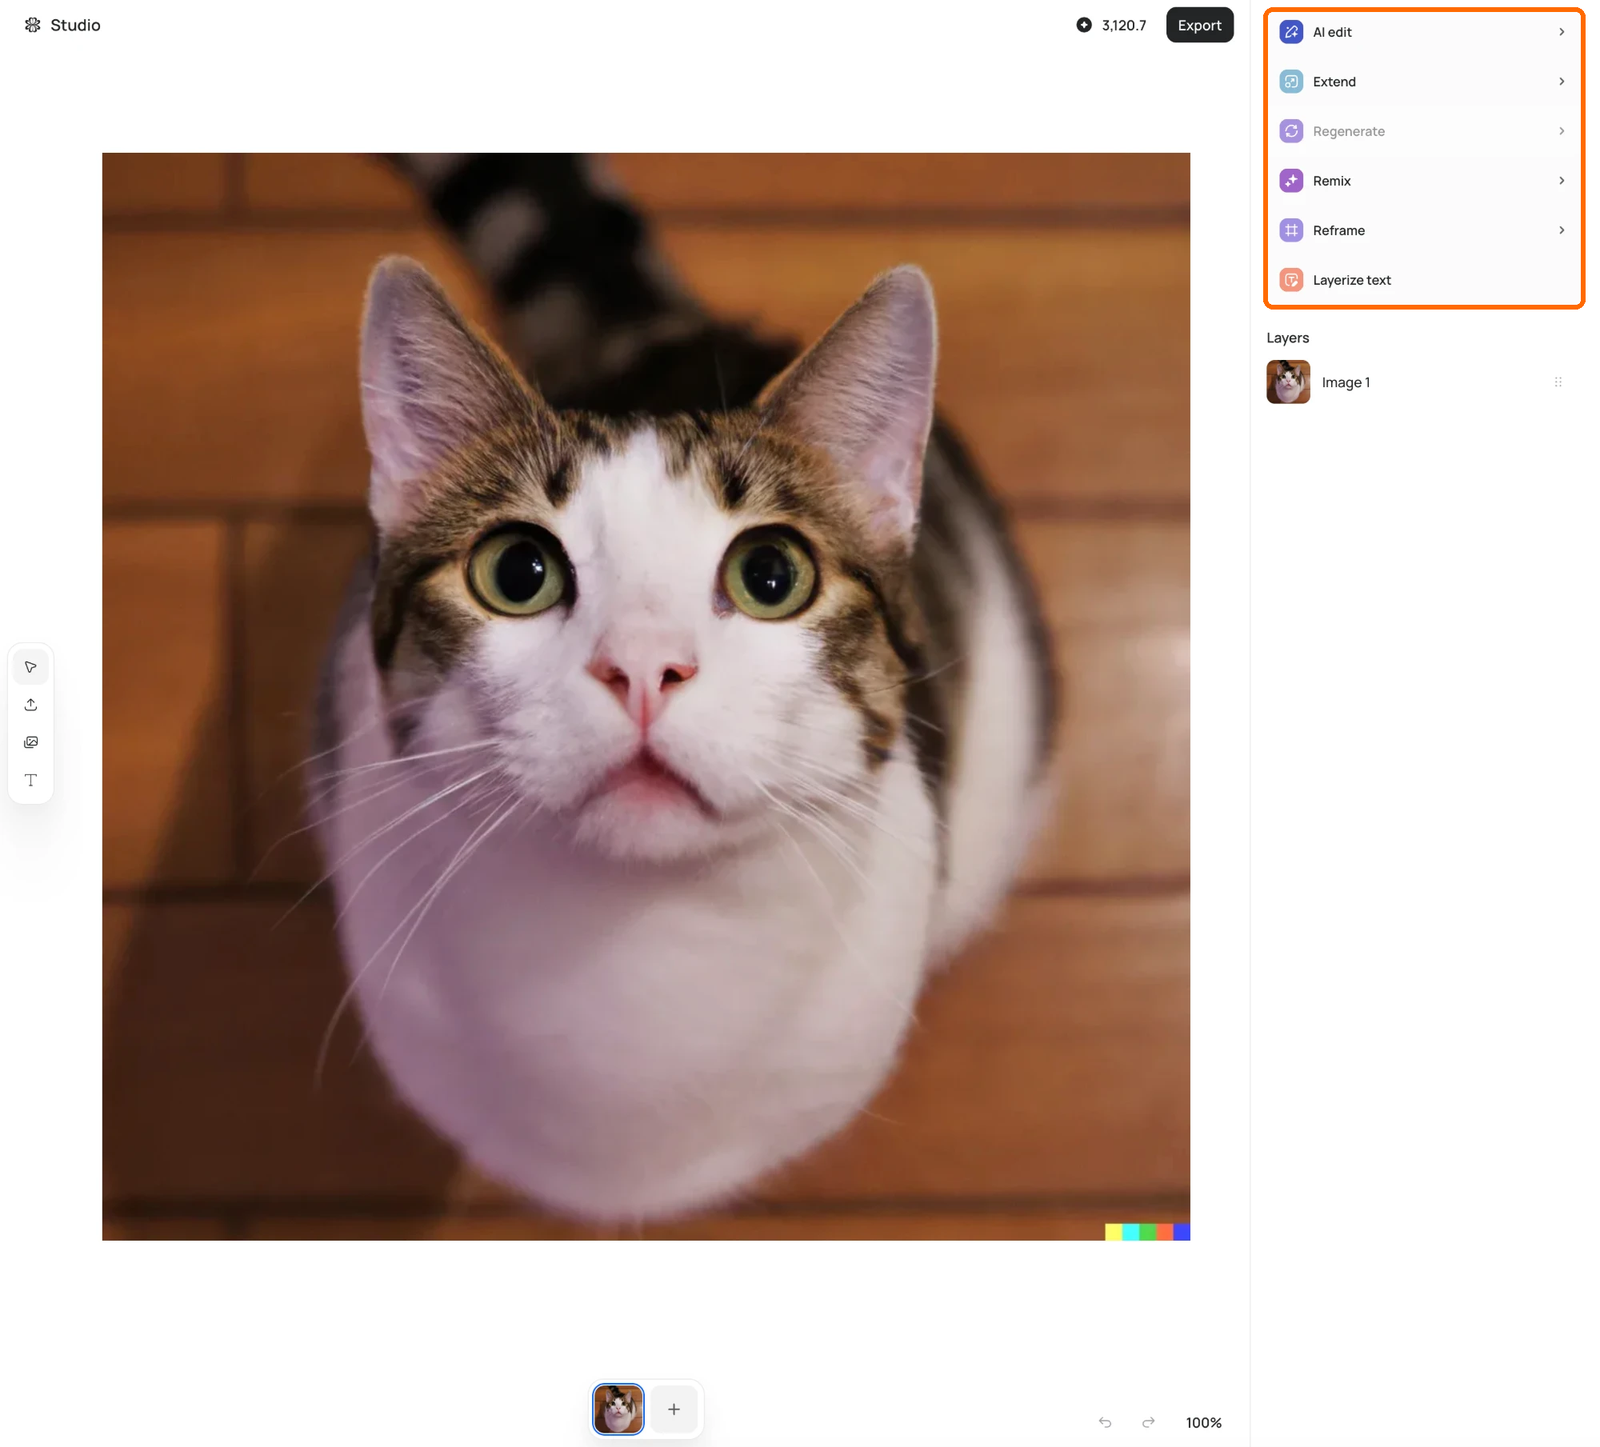Image resolution: width=1600 pixels, height=1447 pixels.
Task: Click the Layerize text icon
Action: pyautogui.click(x=1291, y=280)
